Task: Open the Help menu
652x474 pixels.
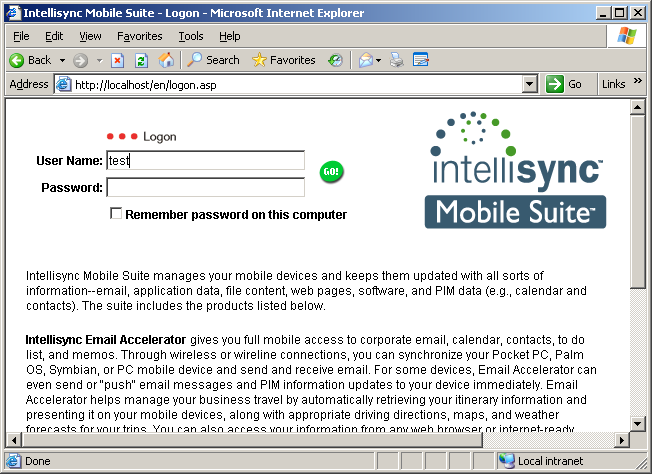Action: point(230,36)
